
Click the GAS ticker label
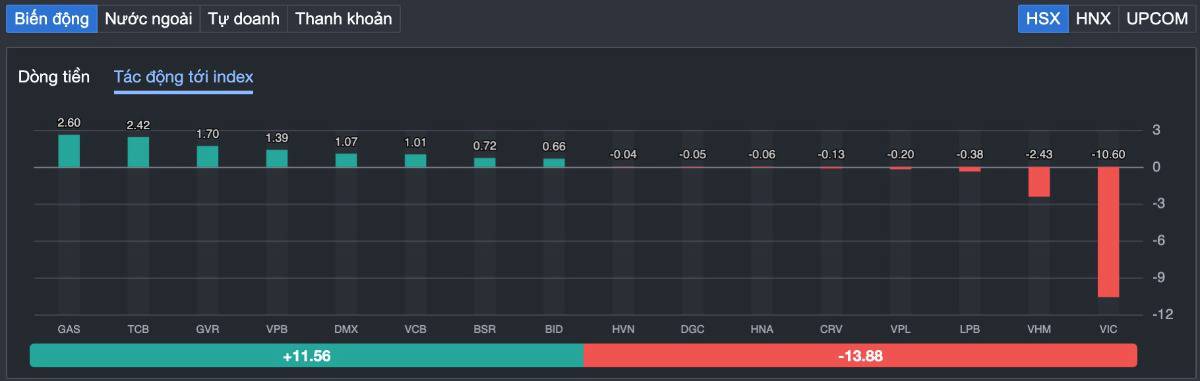click(x=69, y=329)
